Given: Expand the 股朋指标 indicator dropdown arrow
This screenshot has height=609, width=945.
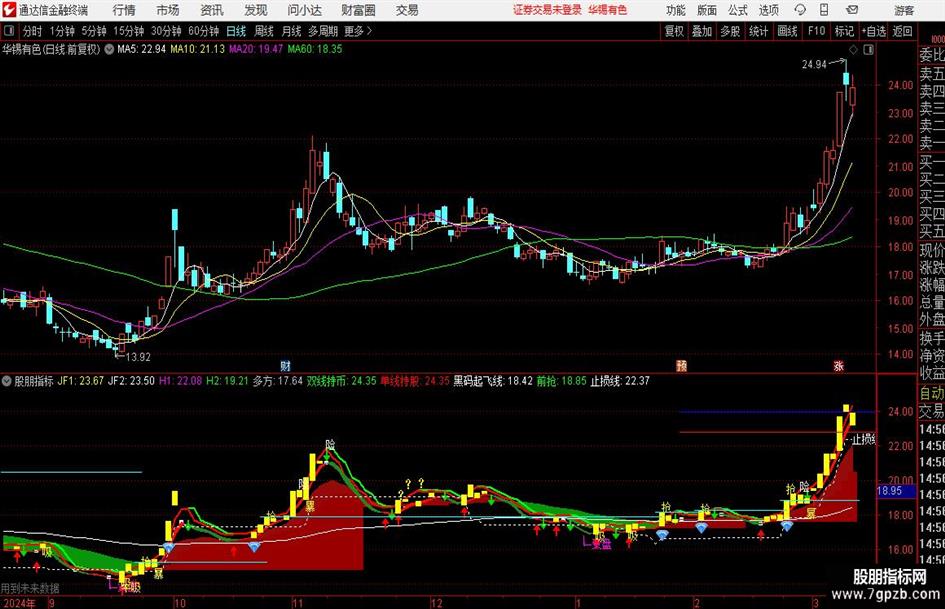Looking at the screenshot, I should point(7,381).
